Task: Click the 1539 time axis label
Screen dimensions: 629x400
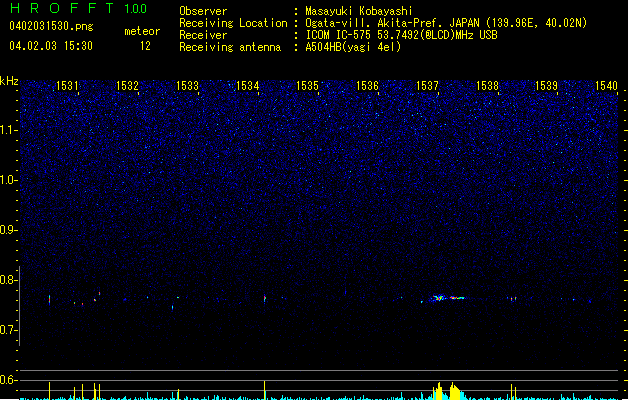Action: click(546, 85)
